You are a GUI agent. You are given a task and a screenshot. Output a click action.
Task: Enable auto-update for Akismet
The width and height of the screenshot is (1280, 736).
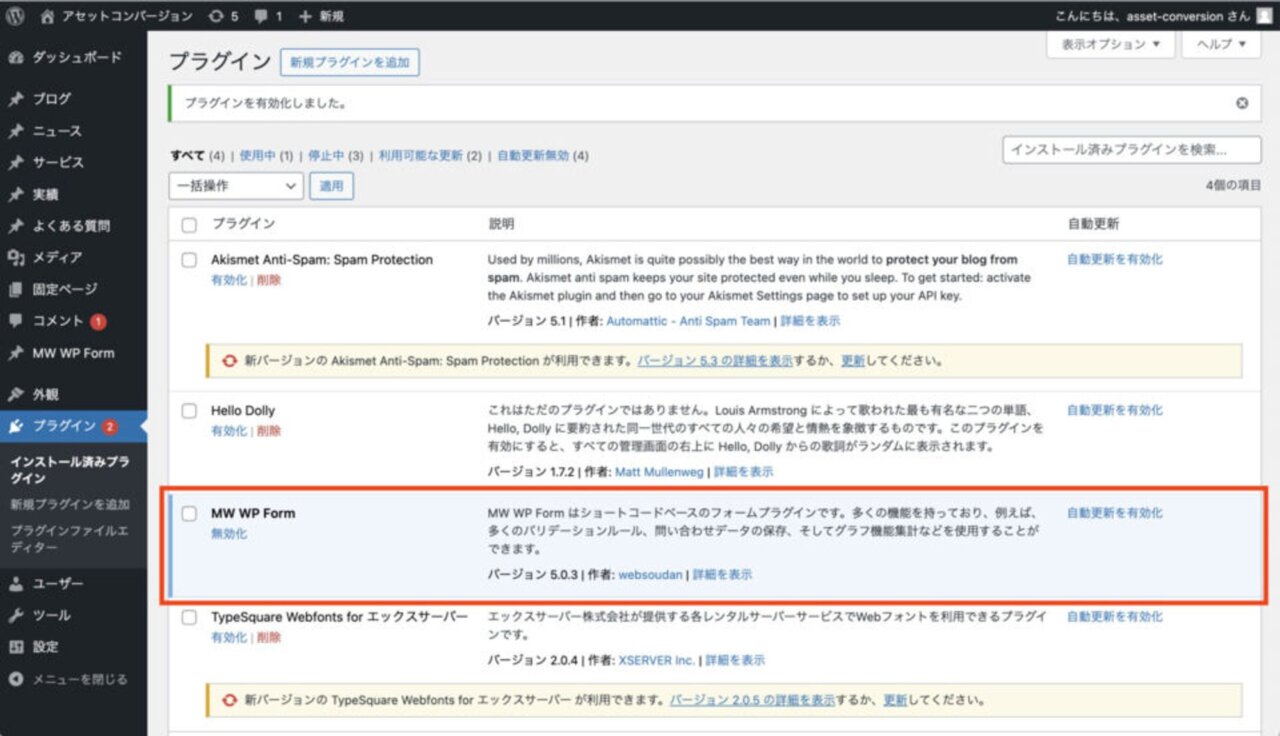pyautogui.click(x=1115, y=259)
